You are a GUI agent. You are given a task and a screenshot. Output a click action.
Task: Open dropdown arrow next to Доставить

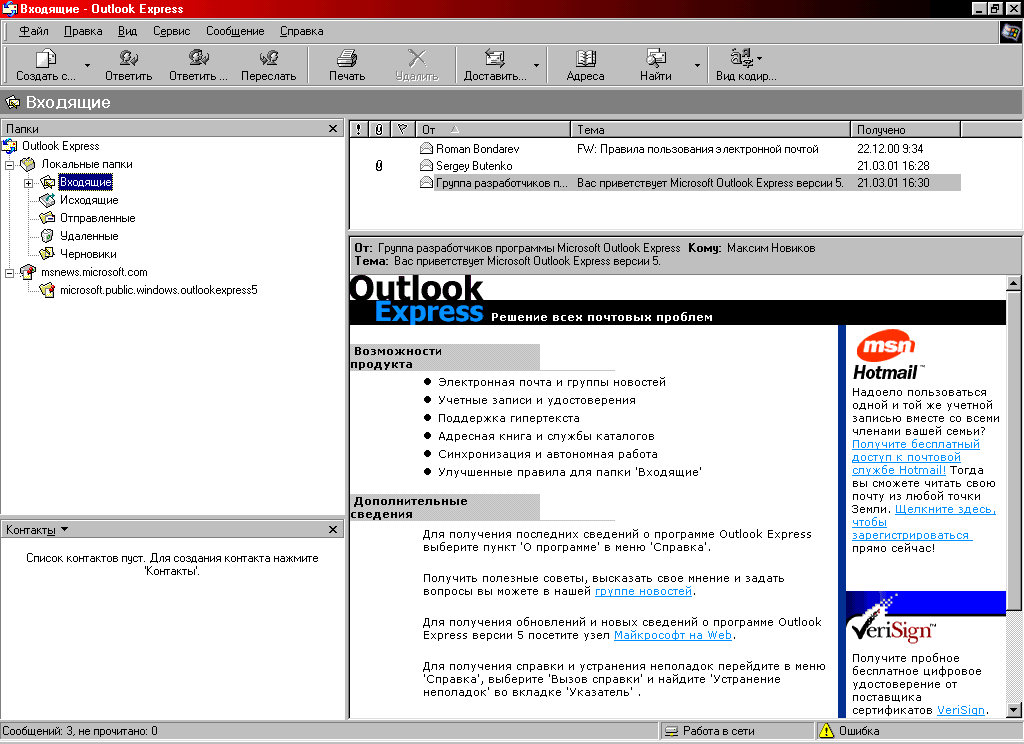(536, 65)
